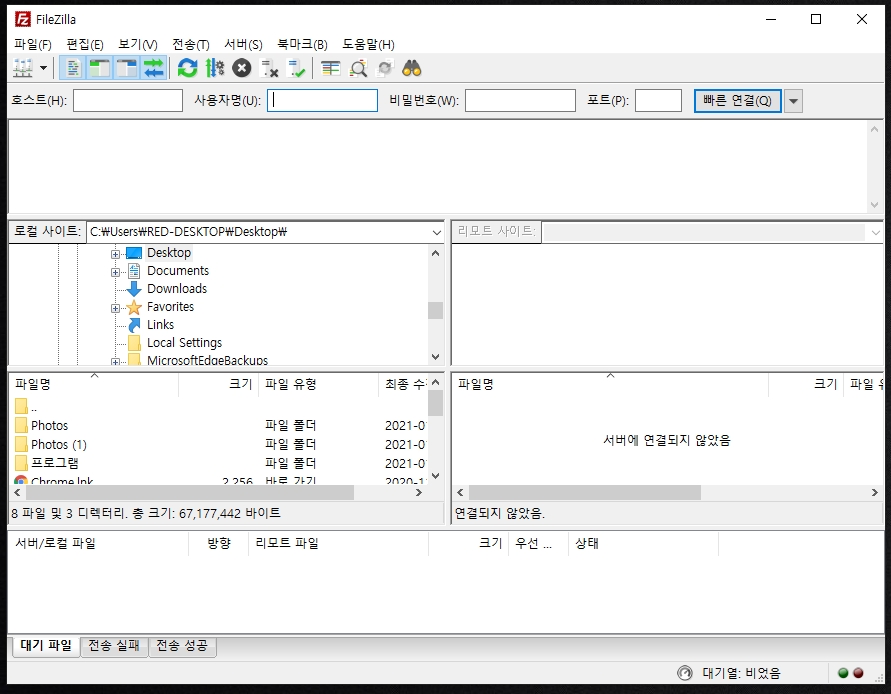
Task: Select the Documents folder in tree
Action: point(178,271)
